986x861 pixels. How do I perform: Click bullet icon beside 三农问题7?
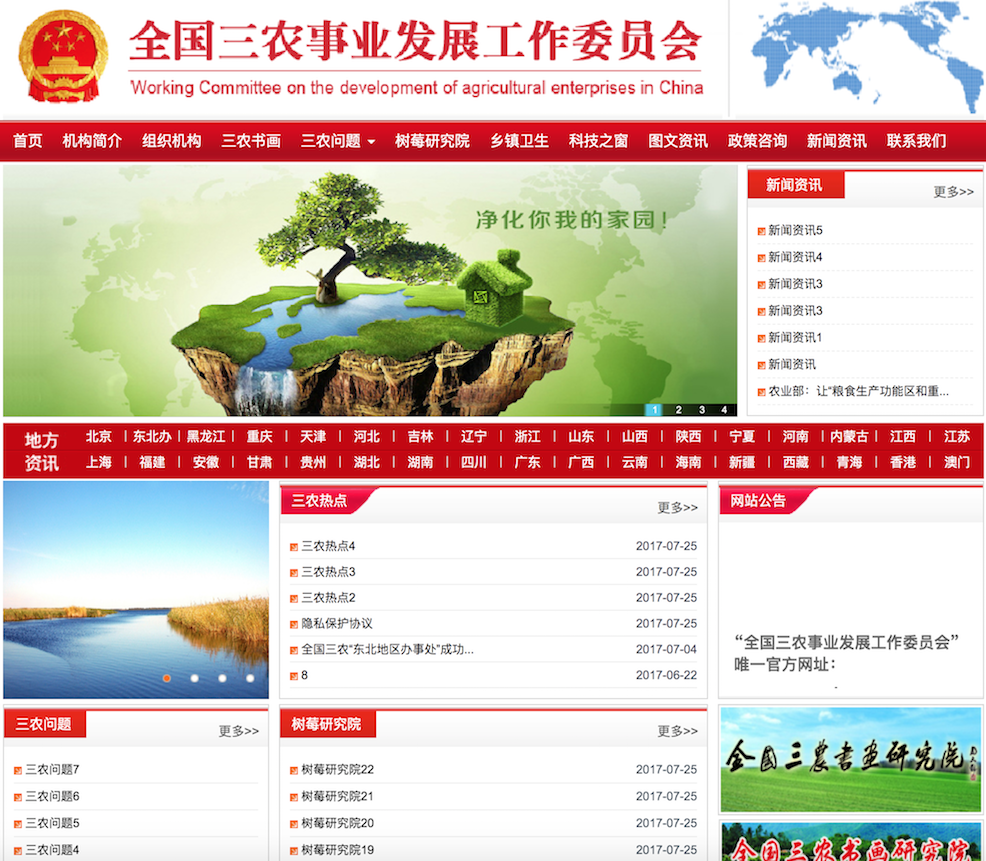point(18,771)
